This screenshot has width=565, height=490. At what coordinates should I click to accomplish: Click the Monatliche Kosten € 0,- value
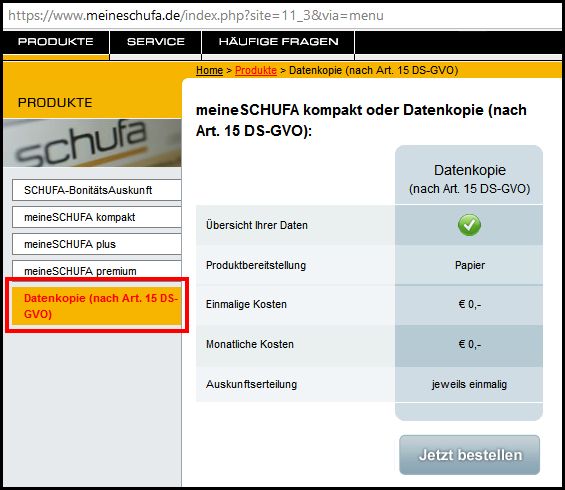(470, 344)
